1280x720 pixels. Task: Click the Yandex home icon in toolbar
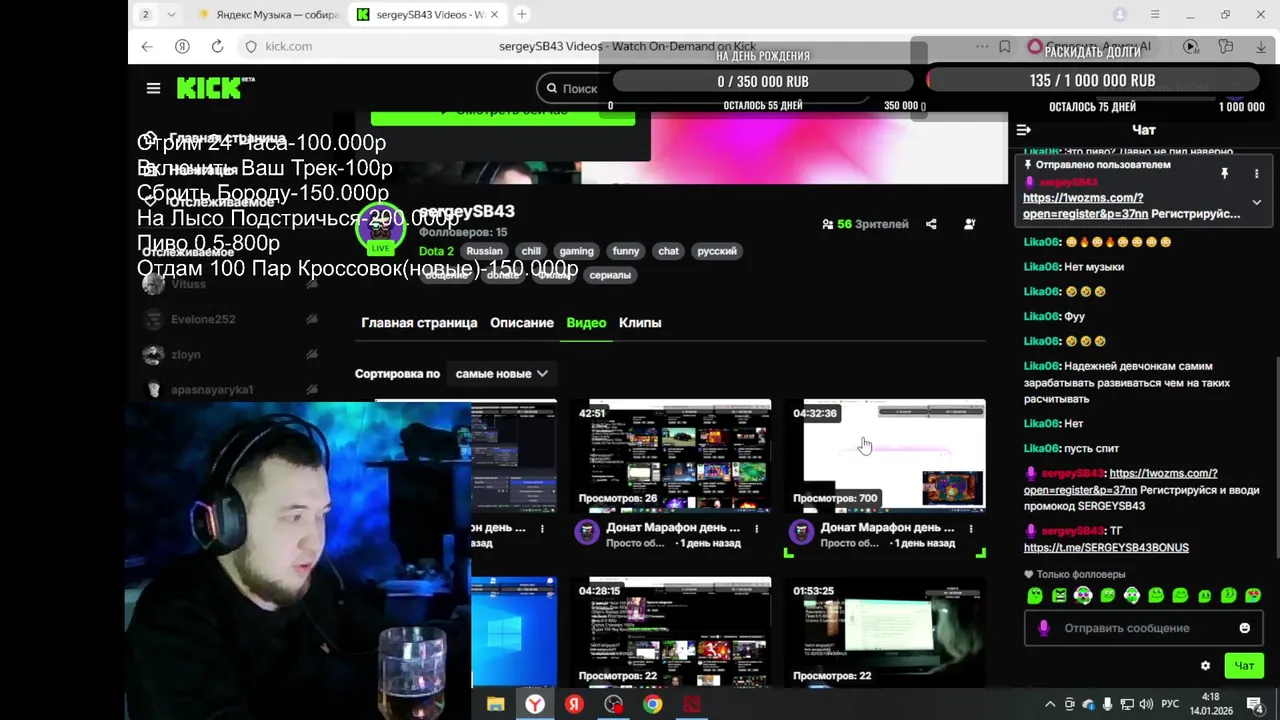pos(182,46)
